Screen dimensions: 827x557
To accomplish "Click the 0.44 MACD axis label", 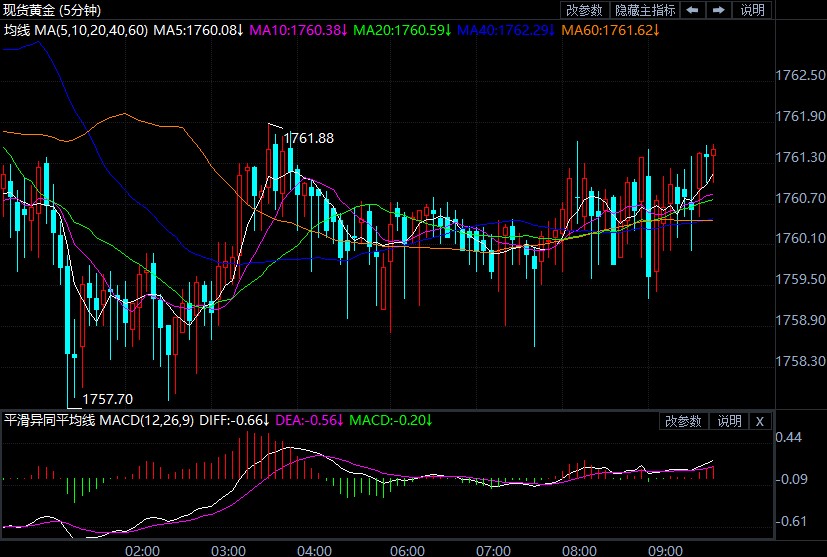I will [x=788, y=437].
